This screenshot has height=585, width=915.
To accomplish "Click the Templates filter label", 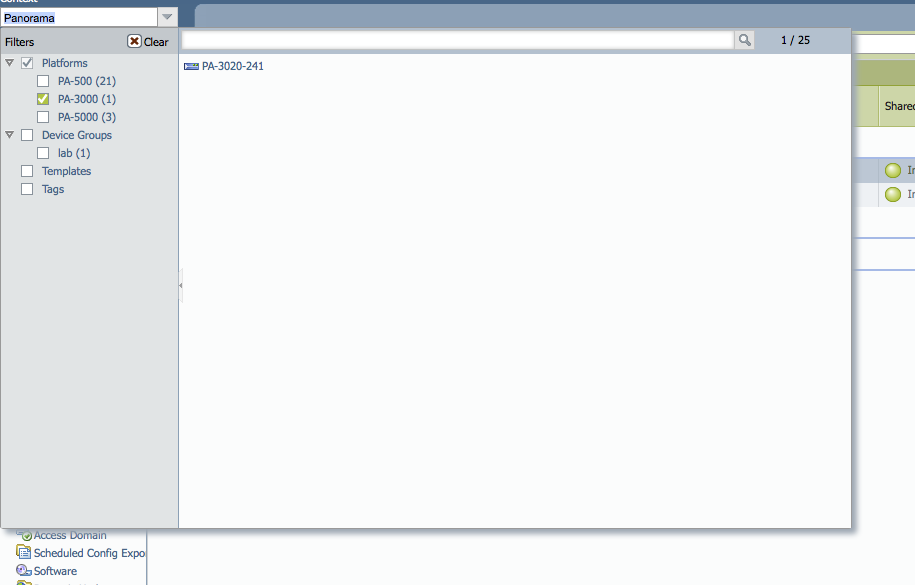I will pos(67,171).
